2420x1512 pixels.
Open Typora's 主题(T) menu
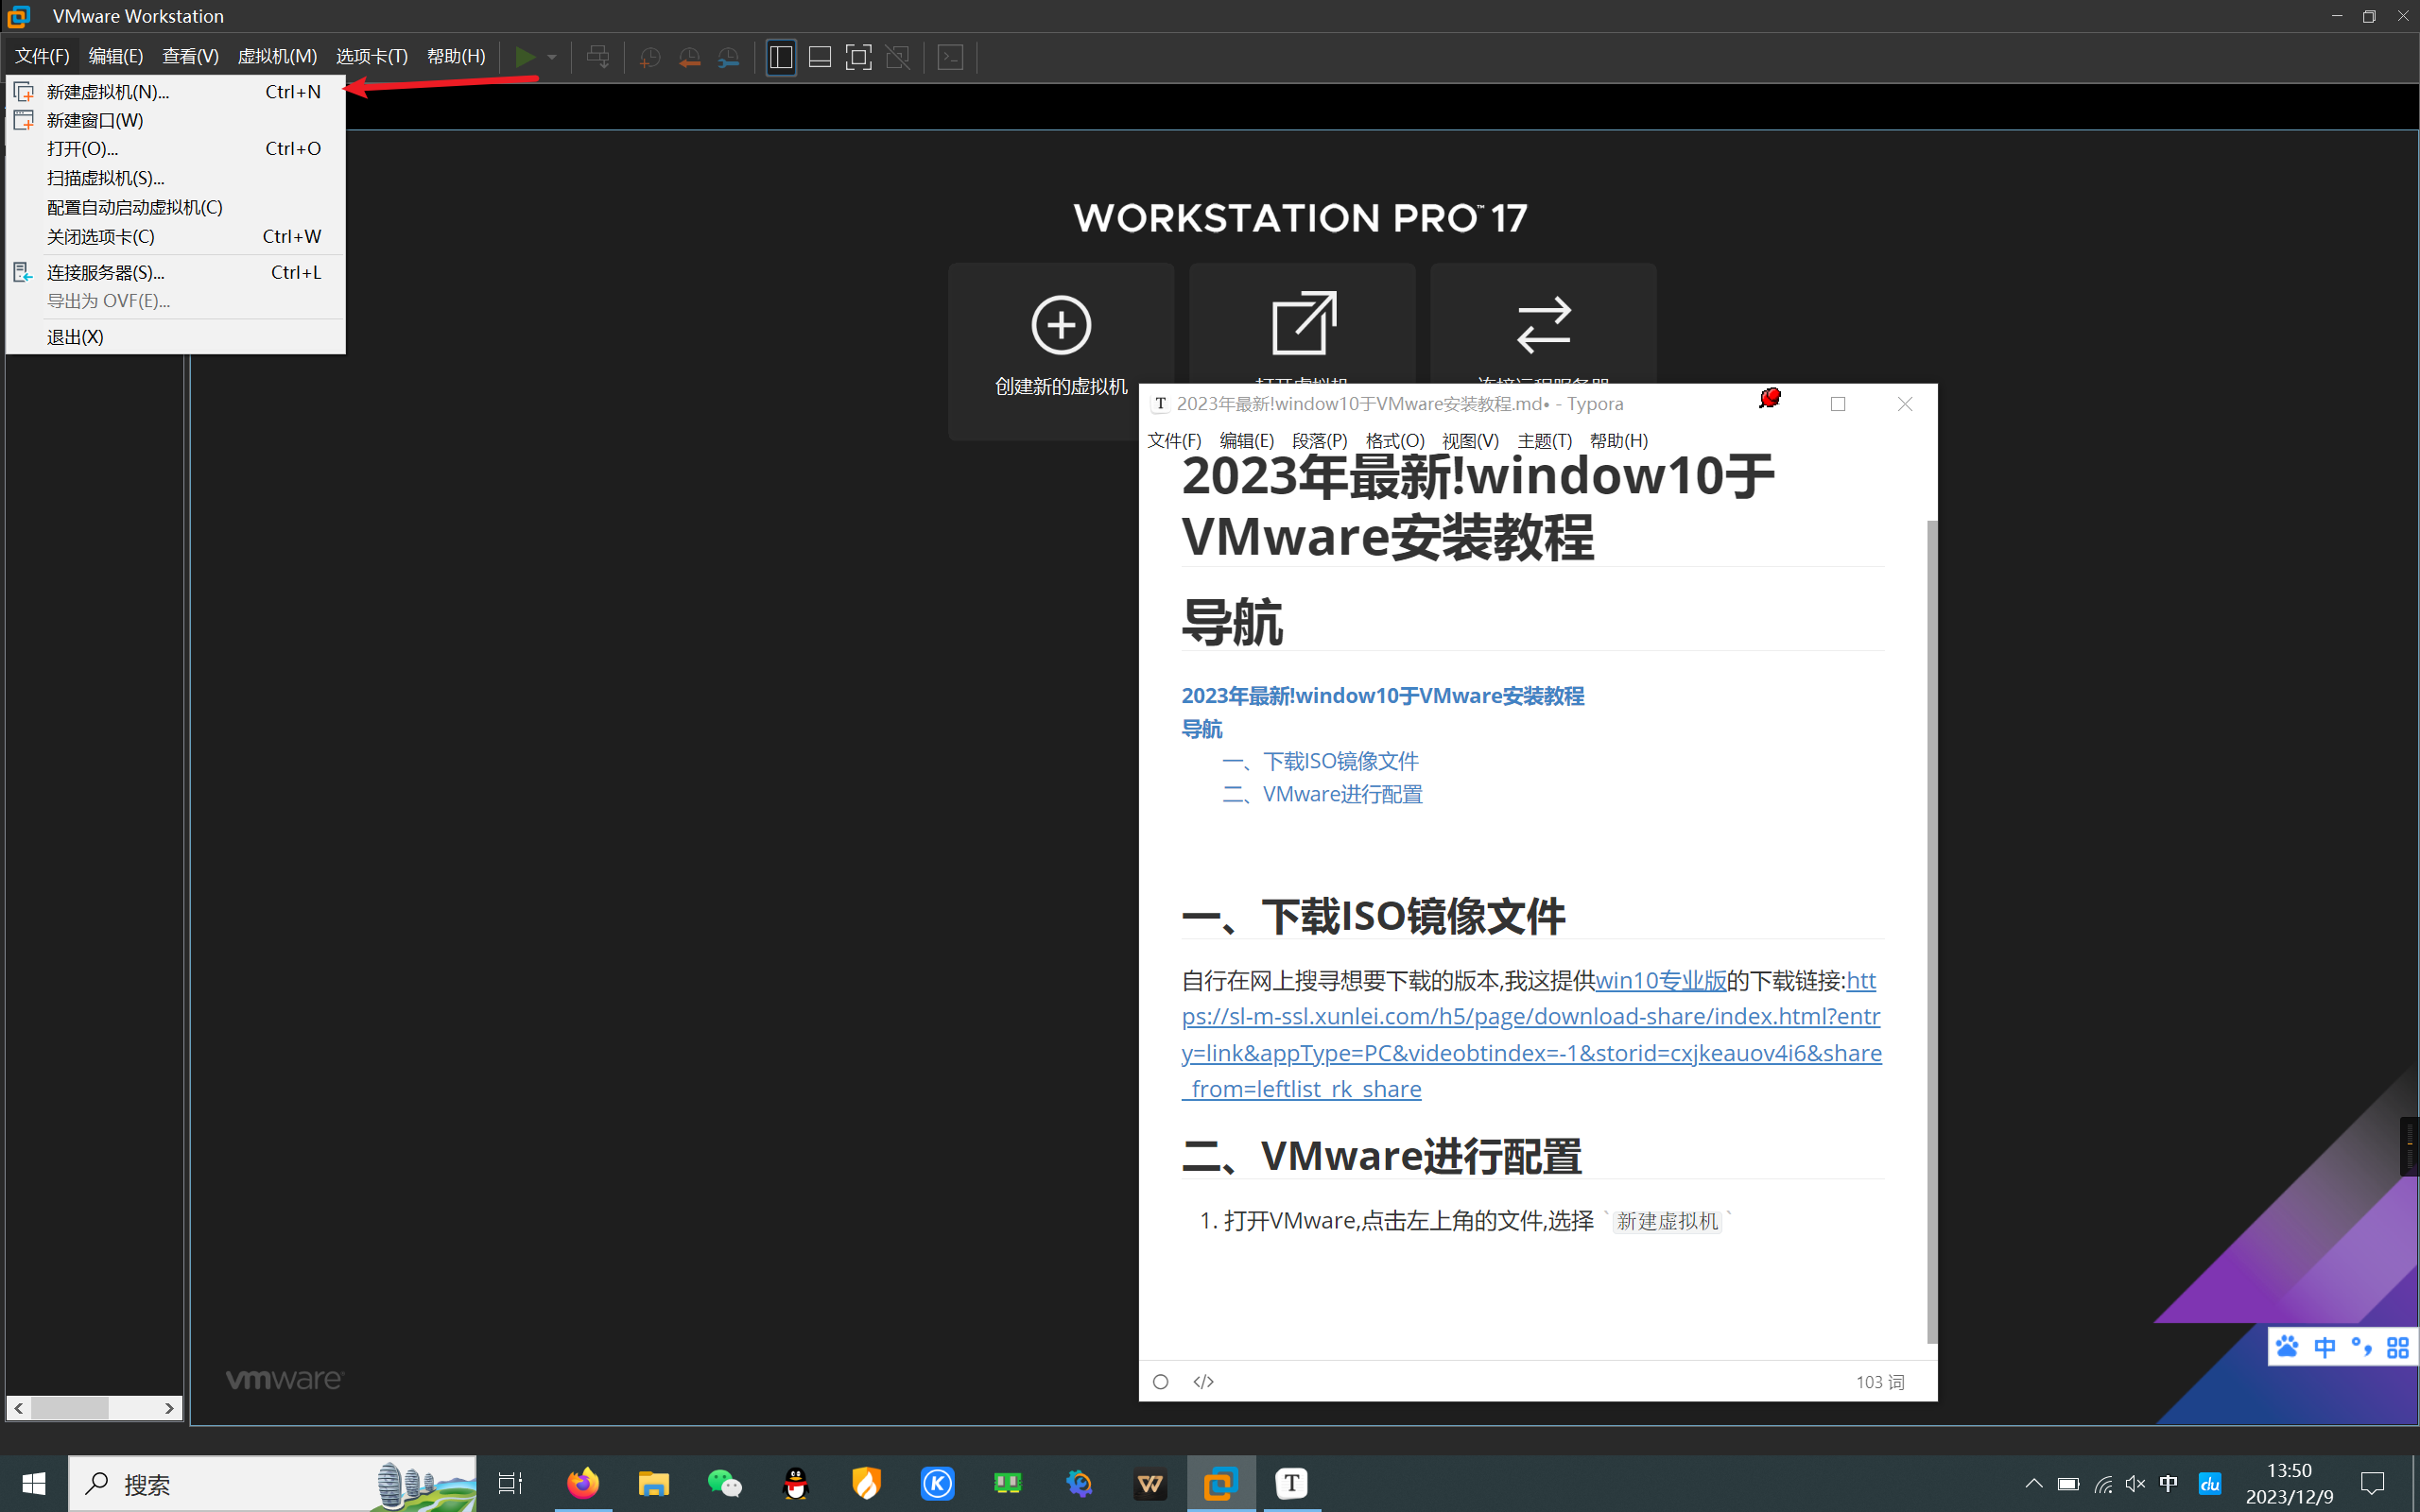point(1544,441)
